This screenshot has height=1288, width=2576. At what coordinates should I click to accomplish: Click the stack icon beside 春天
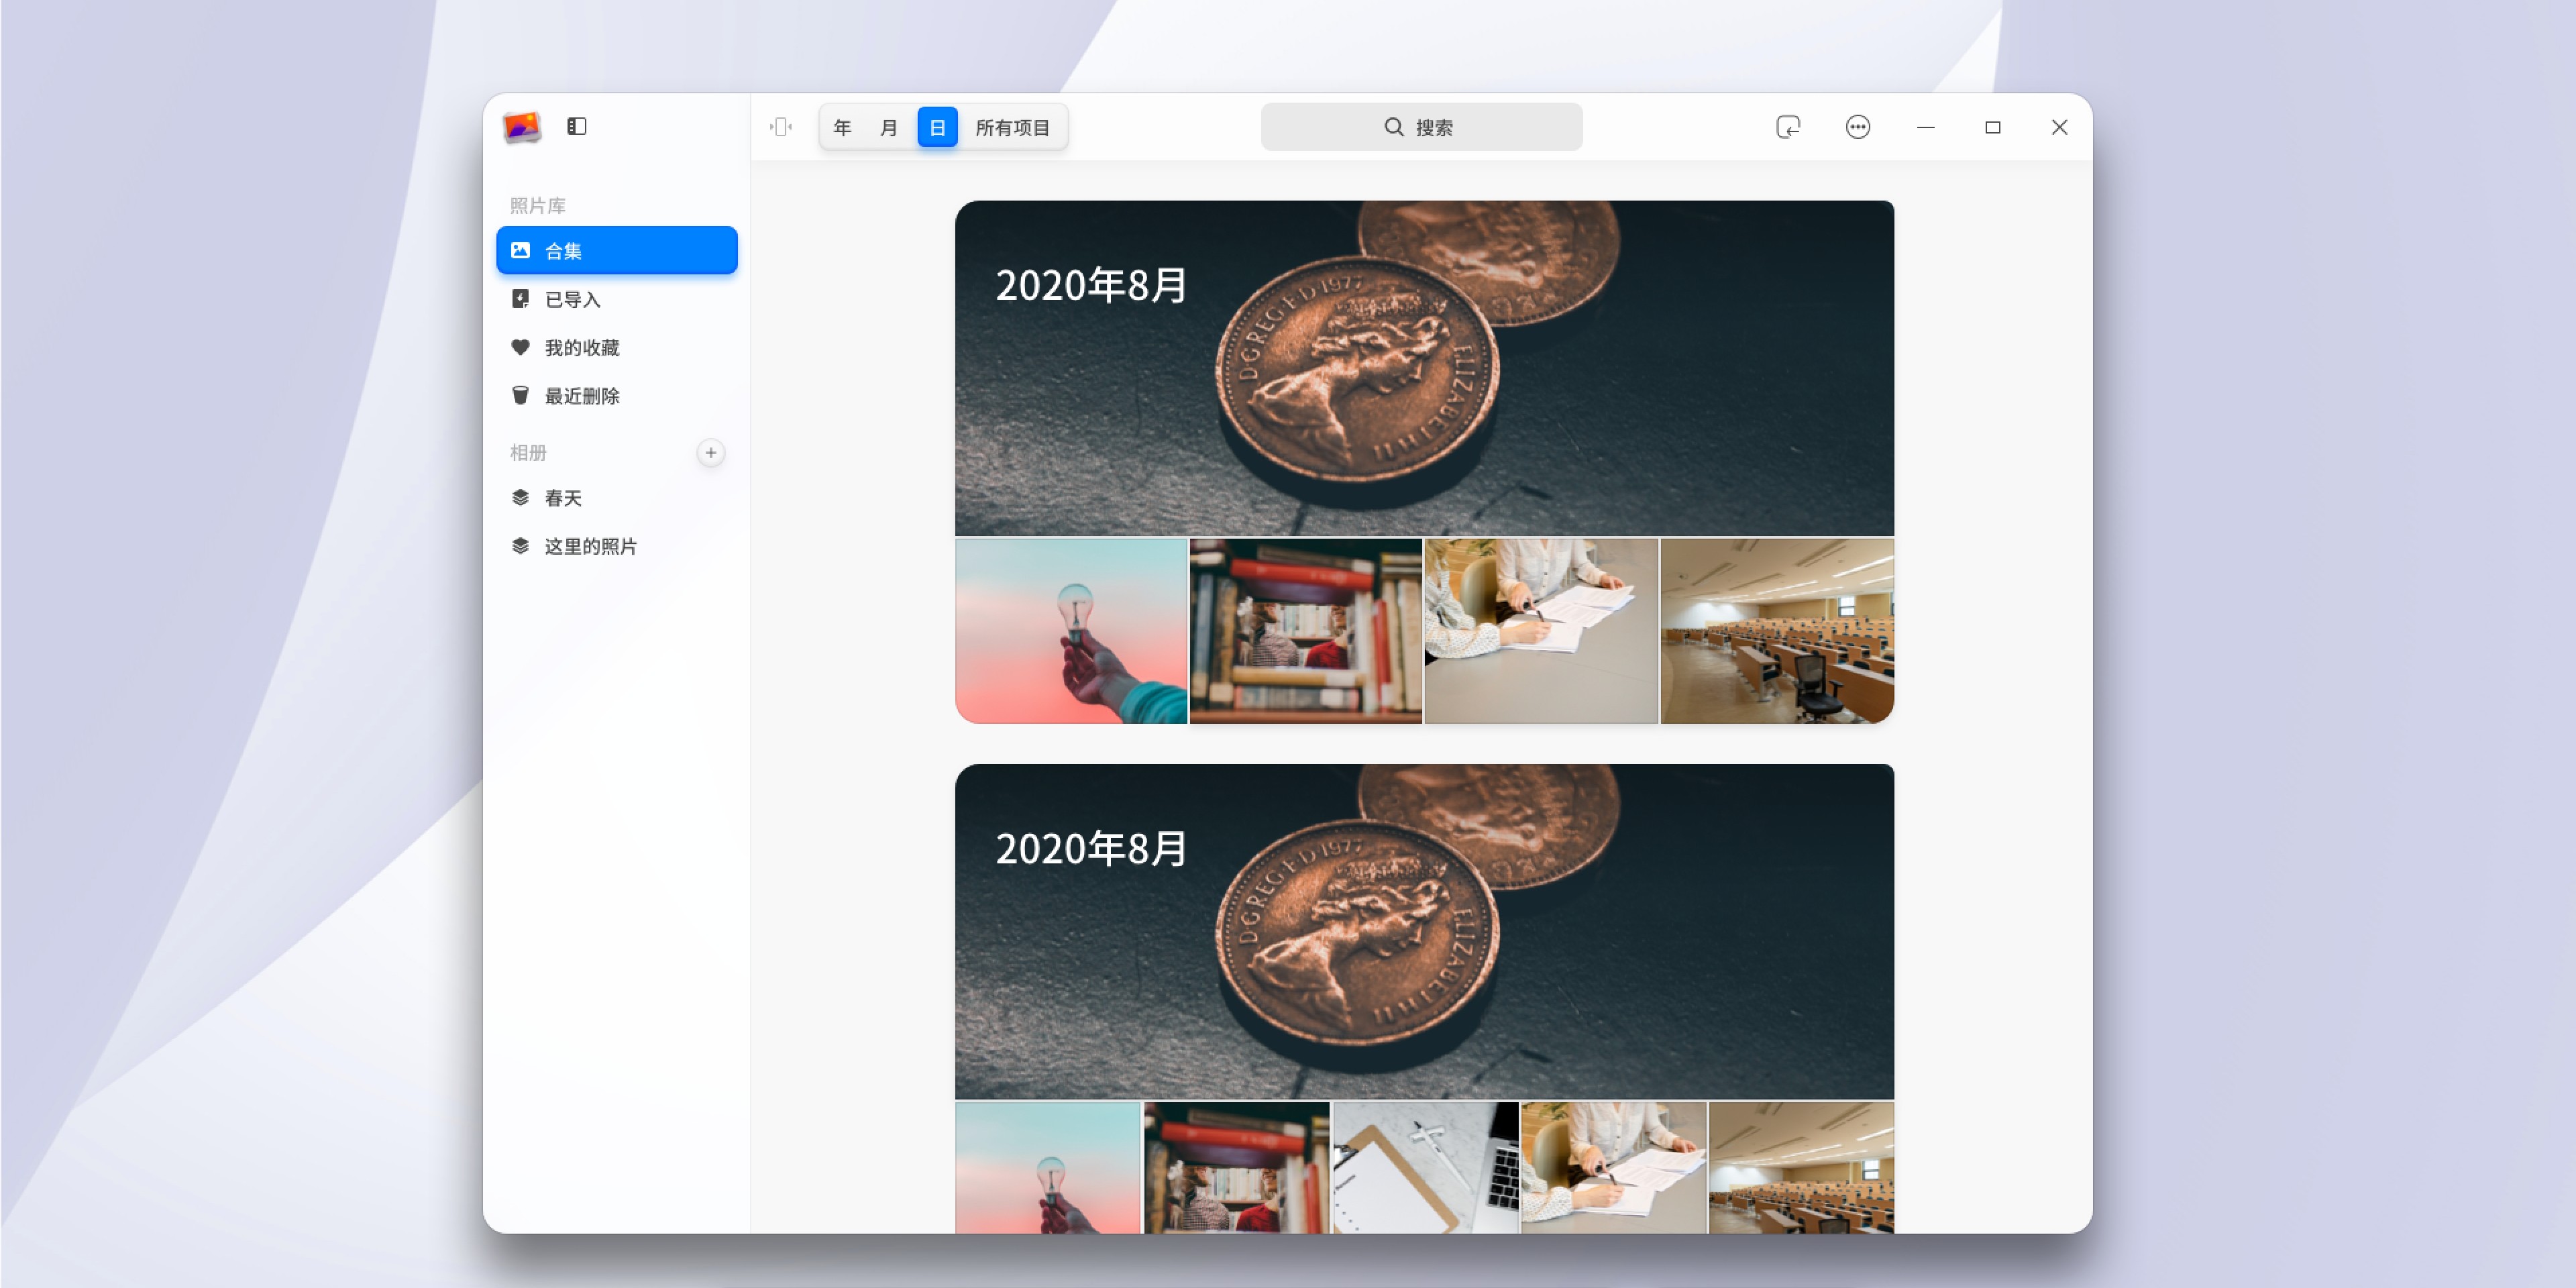[520, 498]
